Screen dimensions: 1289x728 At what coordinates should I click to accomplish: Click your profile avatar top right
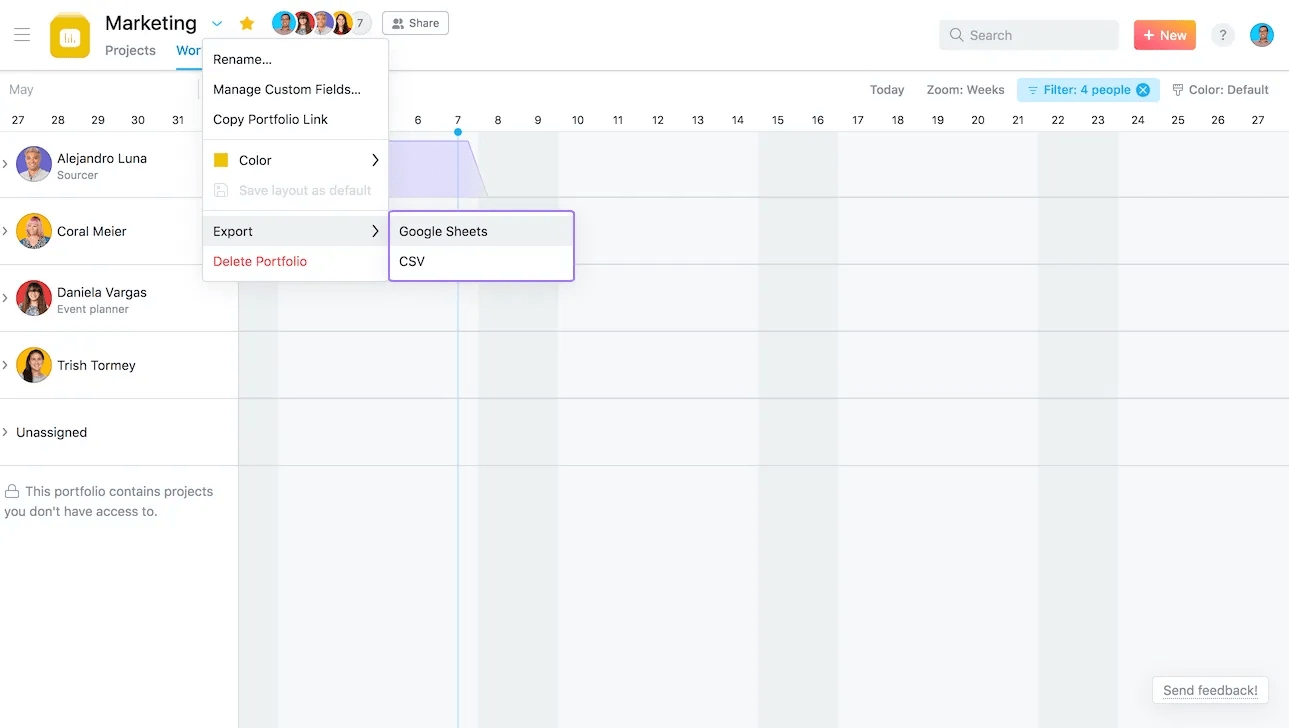(1261, 35)
